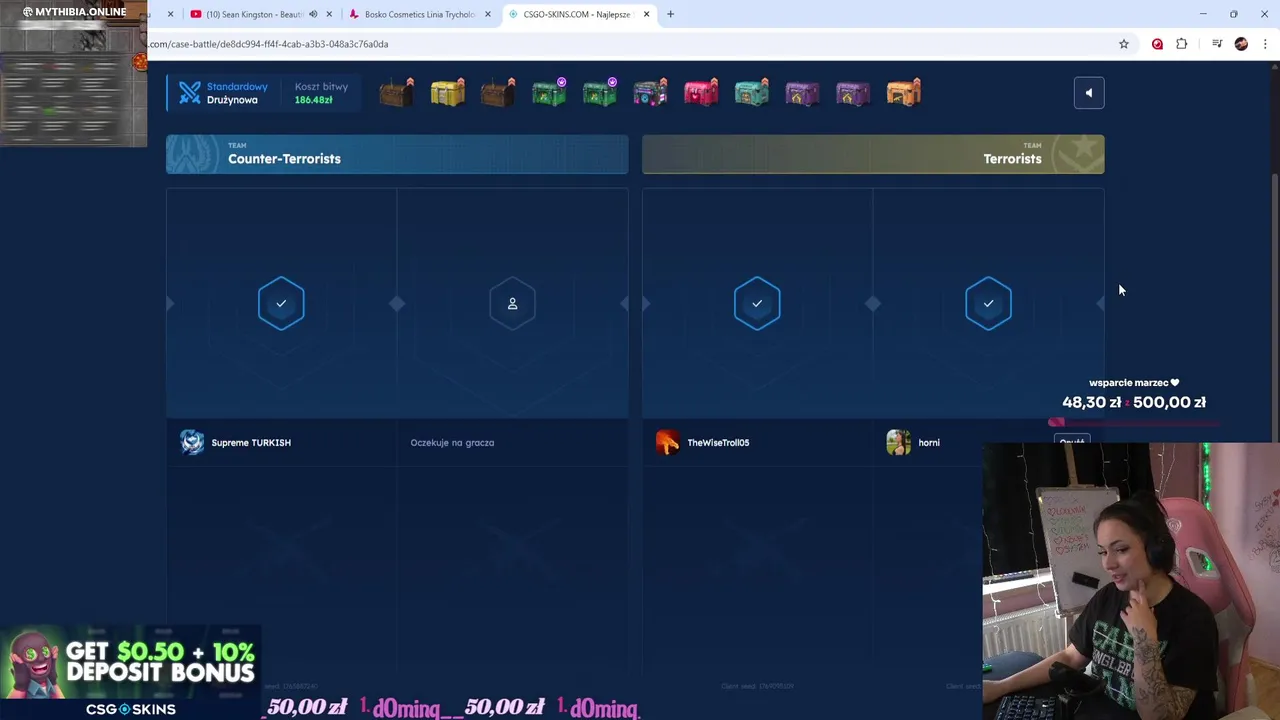Click the red extension icon in toolbar
This screenshot has height=720, width=1280.
click(1157, 44)
